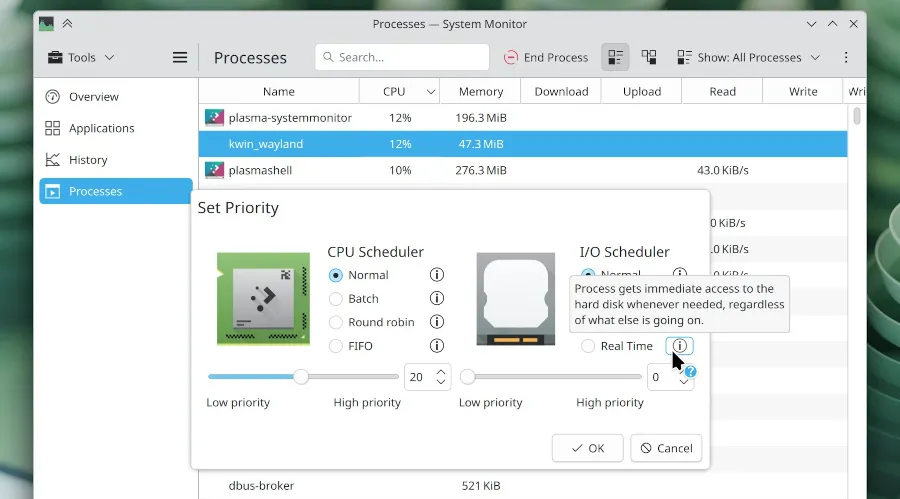Switch to list view mode icon

click(x=615, y=58)
